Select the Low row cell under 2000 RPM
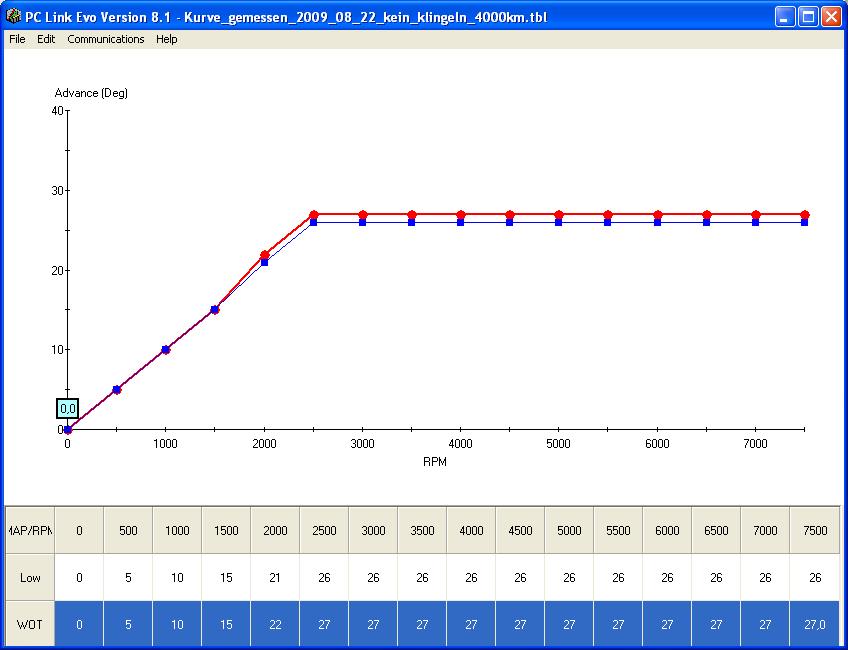This screenshot has height=650, width=848. point(275,578)
